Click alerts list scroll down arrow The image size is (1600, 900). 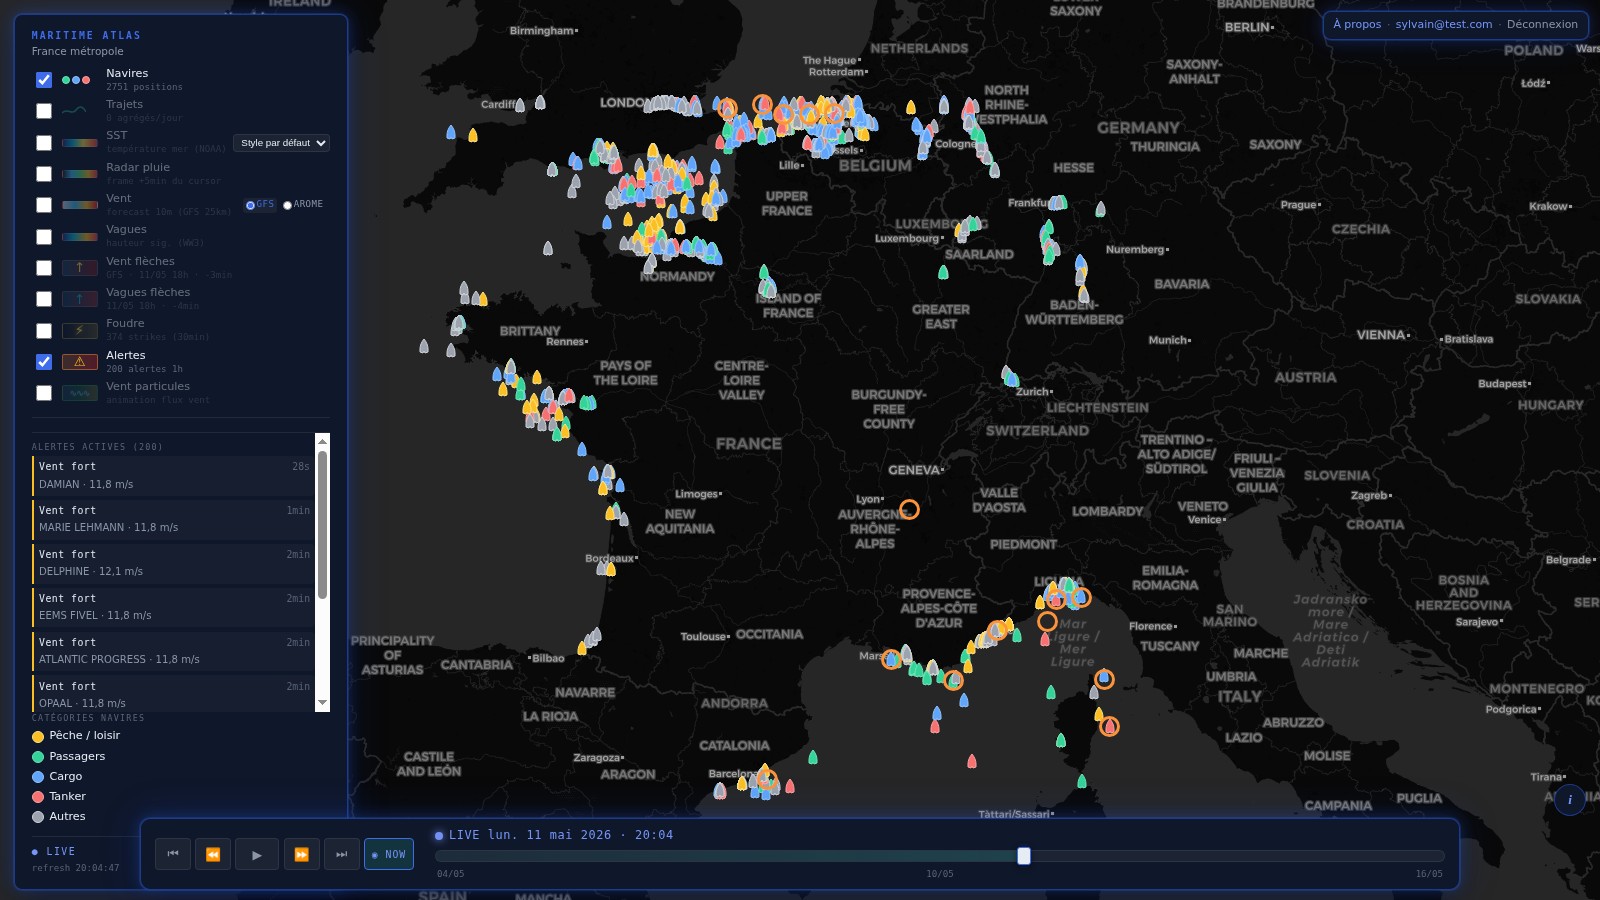coord(322,704)
